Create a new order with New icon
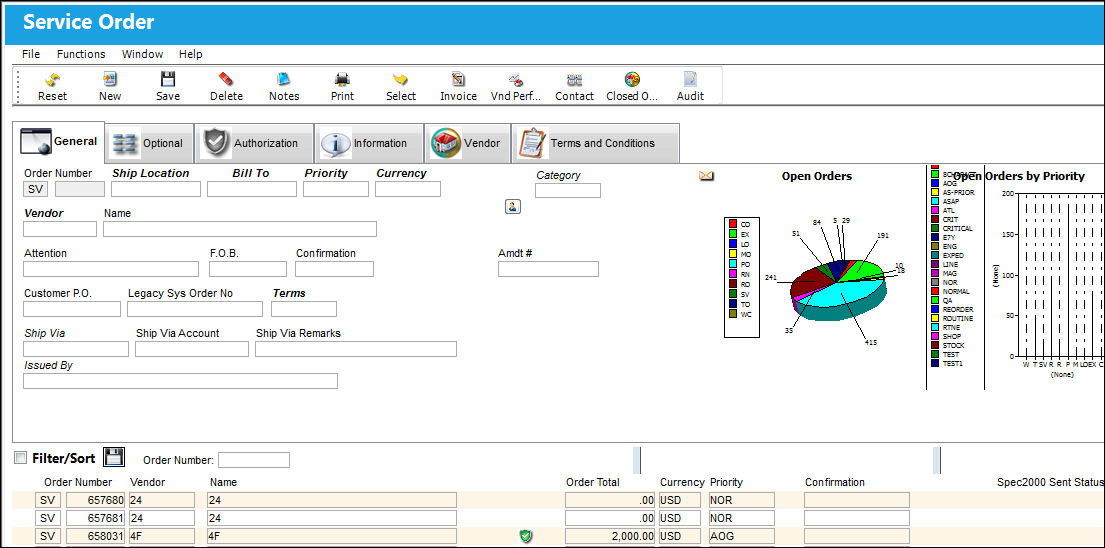Viewport: 1105px width, 548px height. (110, 80)
